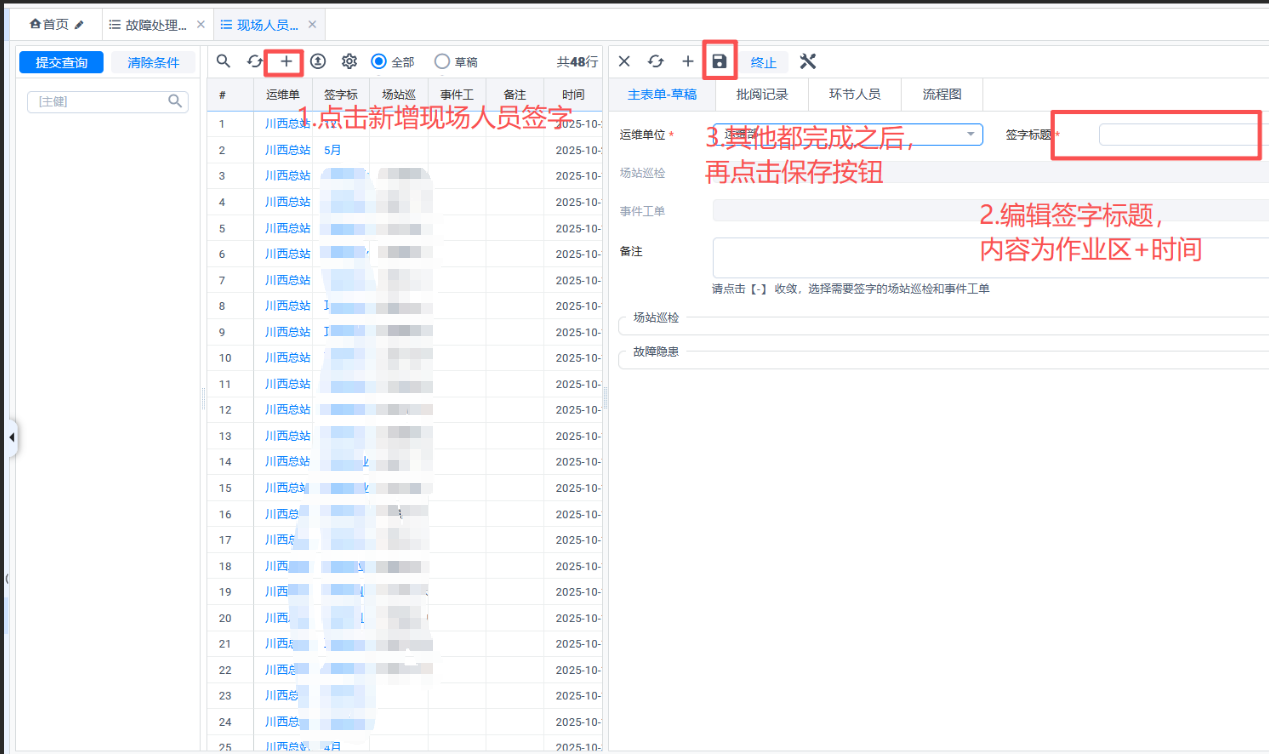This screenshot has width=1269, height=754.
Task: Open list settings gear icon
Action: coord(349,62)
